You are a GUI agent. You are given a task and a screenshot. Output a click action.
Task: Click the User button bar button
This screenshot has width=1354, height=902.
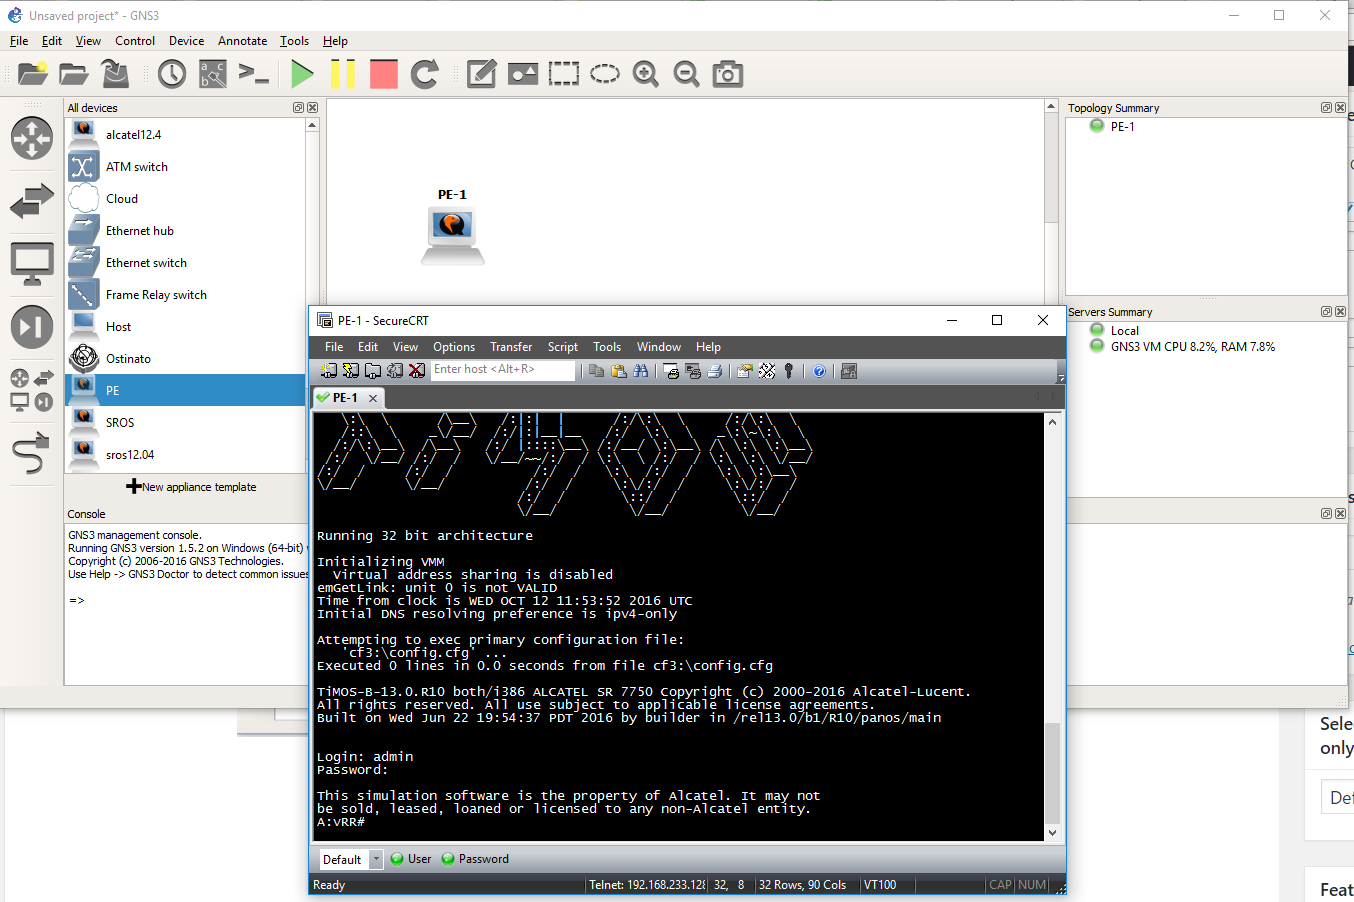coord(411,859)
